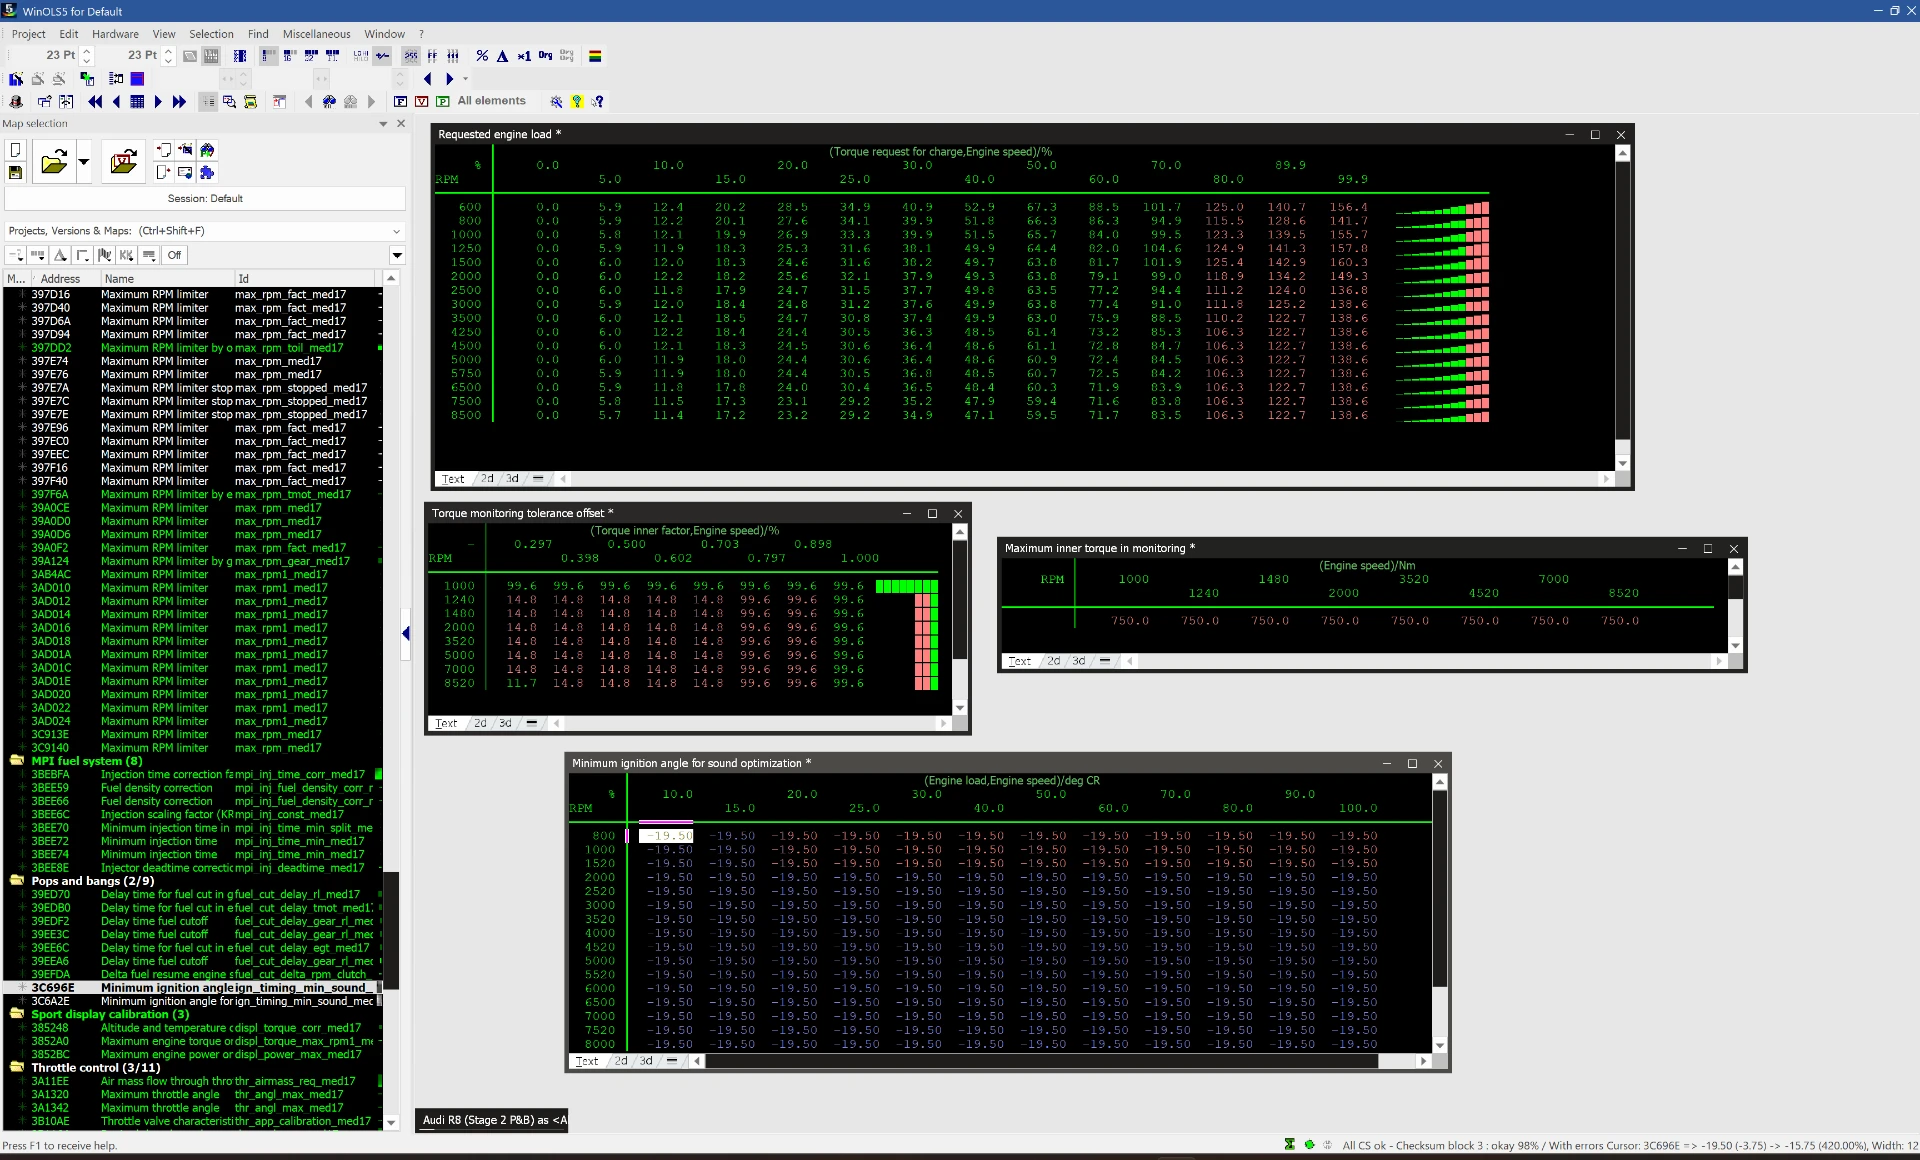Open the dropdown arrow beside open folder
Image resolution: width=1920 pixels, height=1160 pixels.
(84, 161)
